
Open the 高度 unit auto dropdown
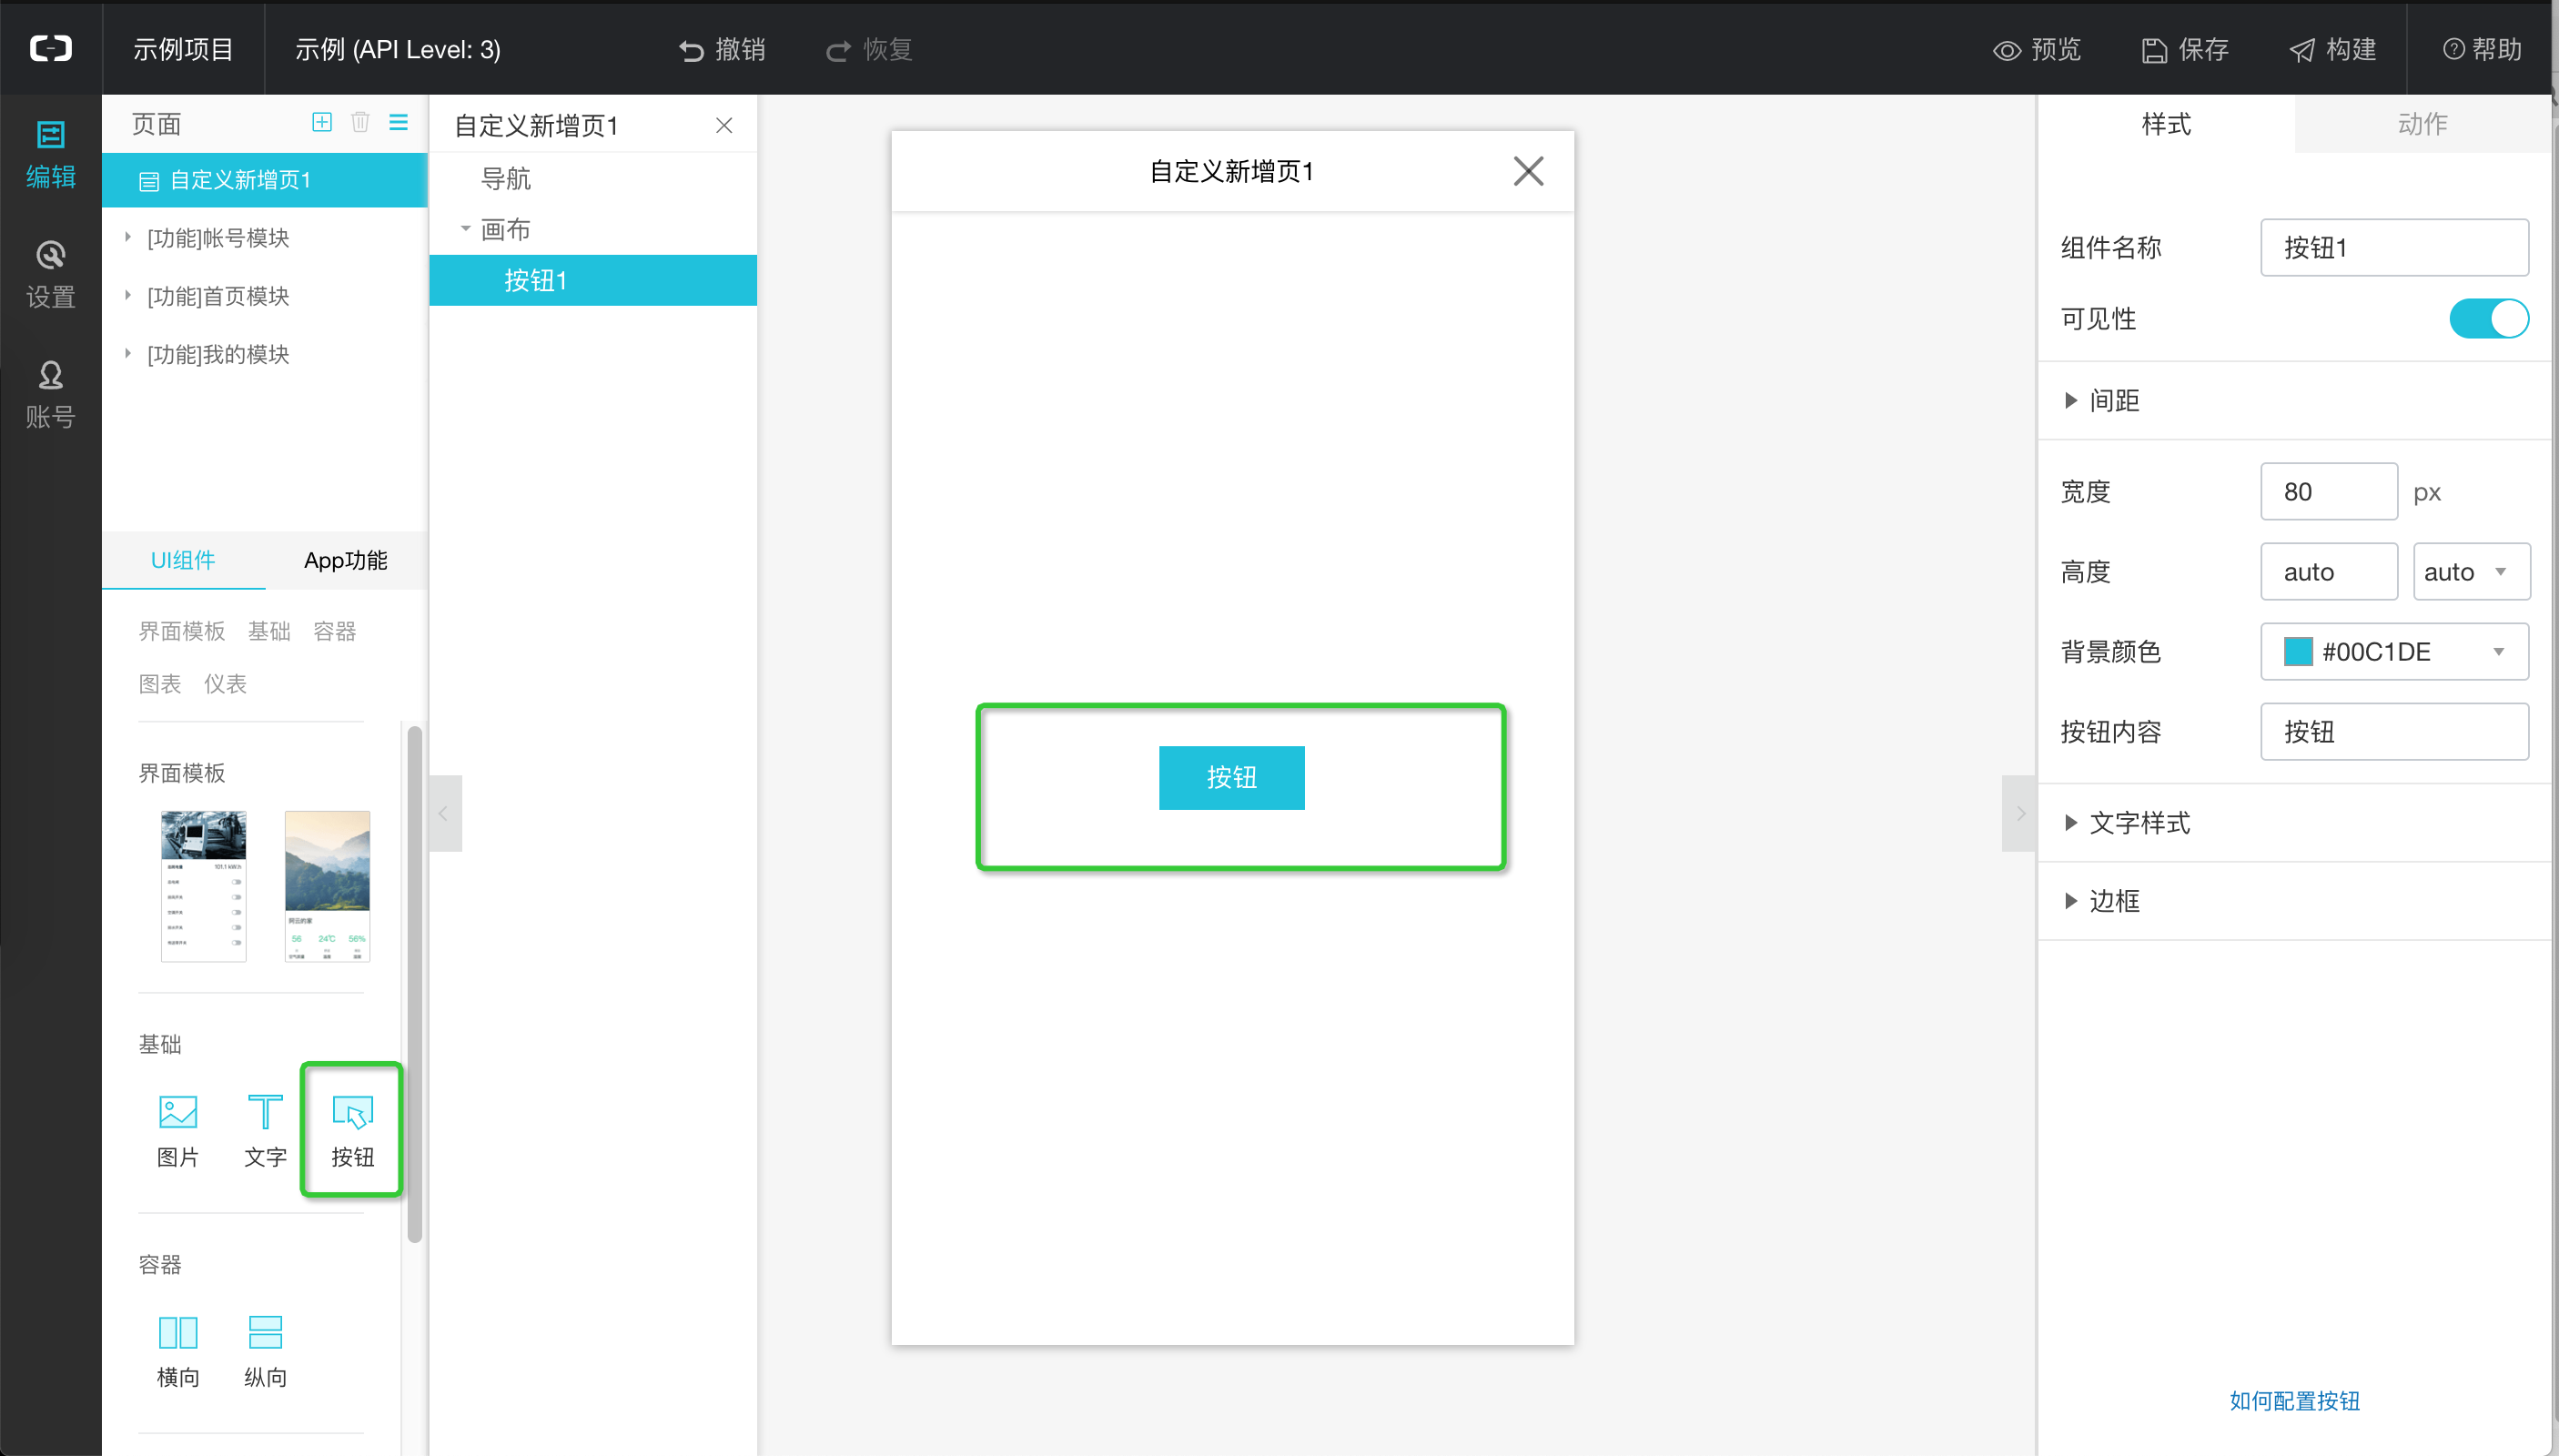pyautogui.click(x=2471, y=572)
